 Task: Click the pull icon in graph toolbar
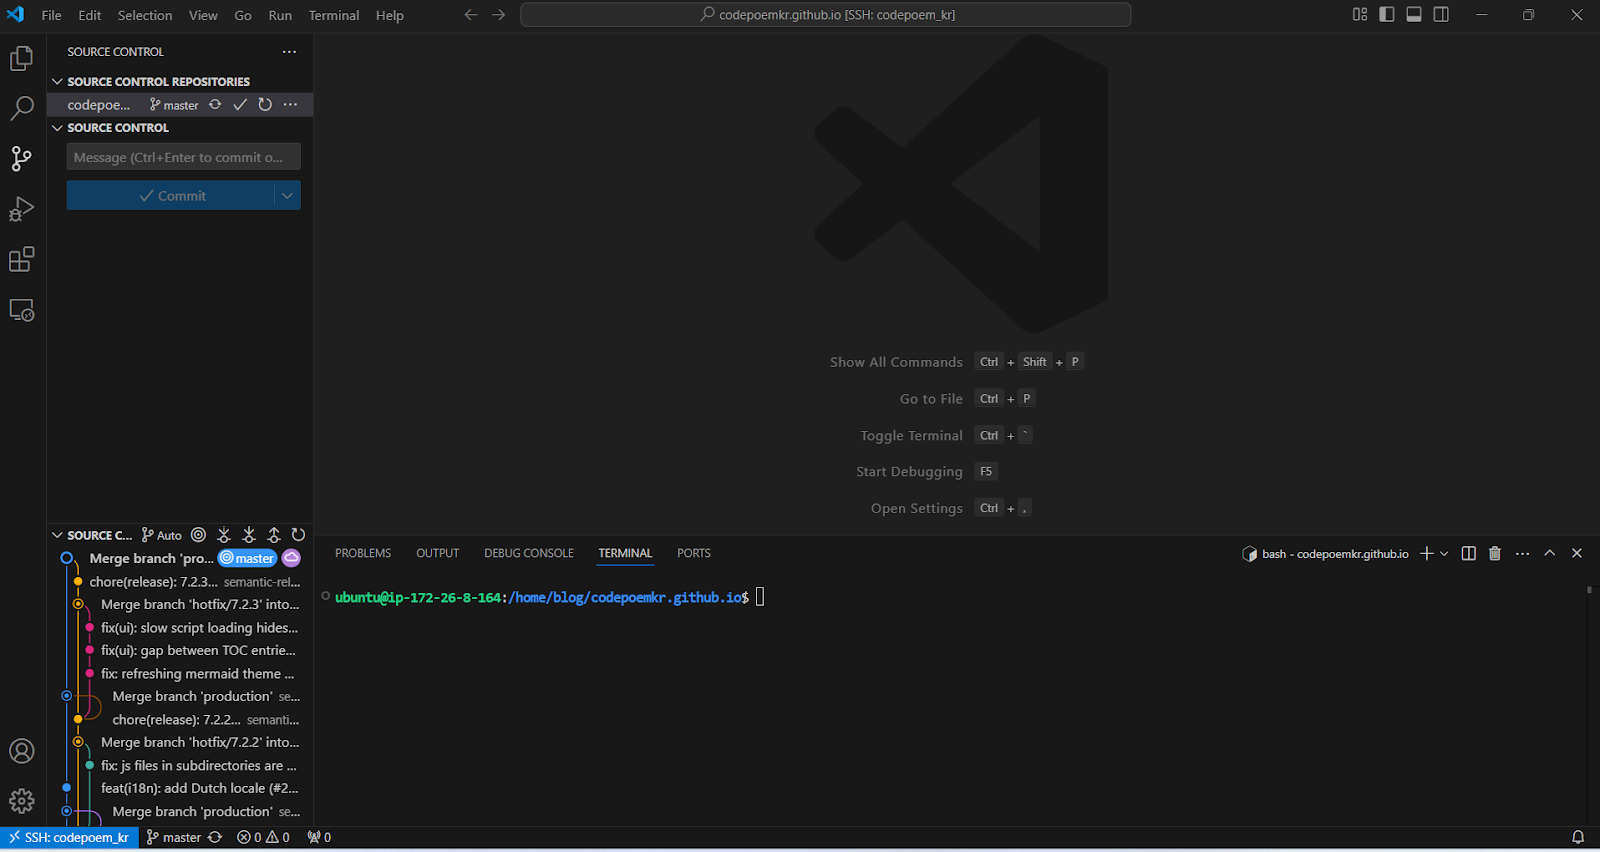(249, 535)
